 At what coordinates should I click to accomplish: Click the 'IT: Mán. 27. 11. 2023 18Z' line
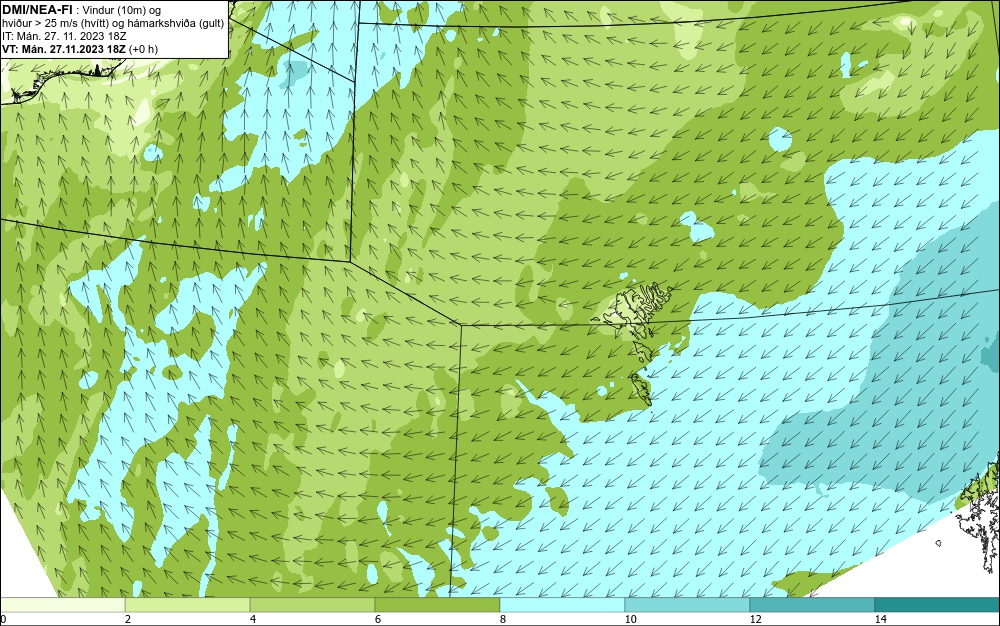(64, 36)
